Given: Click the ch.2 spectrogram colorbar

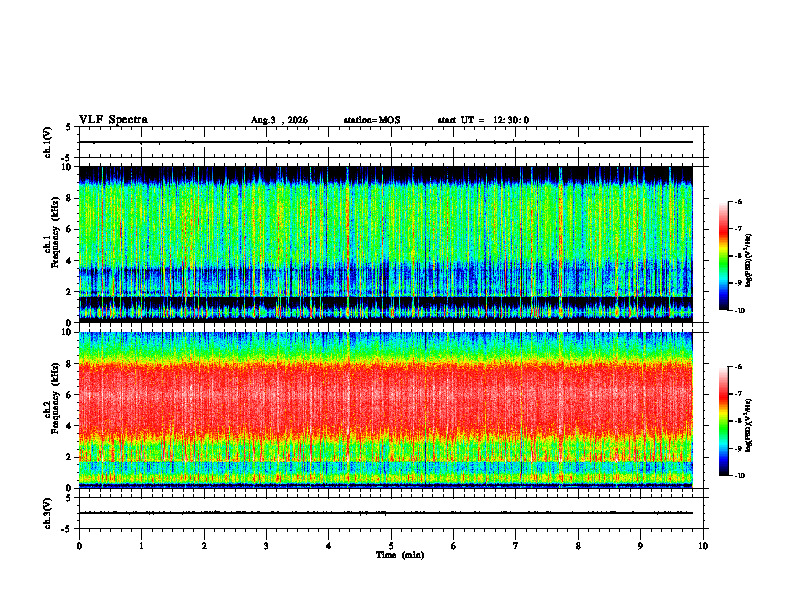Looking at the screenshot, I should click(x=723, y=421).
